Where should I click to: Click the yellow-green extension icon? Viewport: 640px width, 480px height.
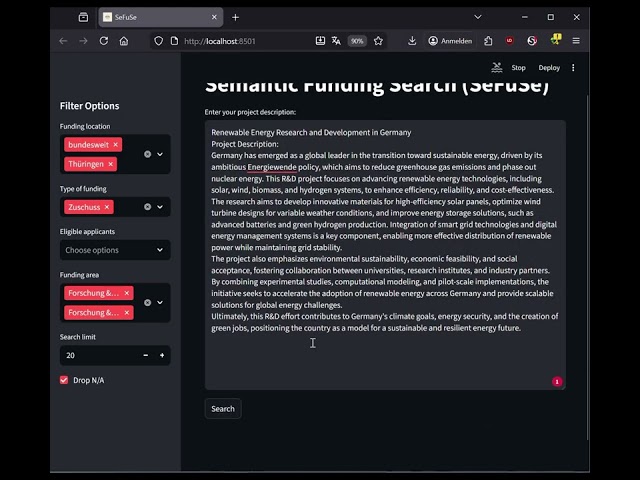(556, 40)
